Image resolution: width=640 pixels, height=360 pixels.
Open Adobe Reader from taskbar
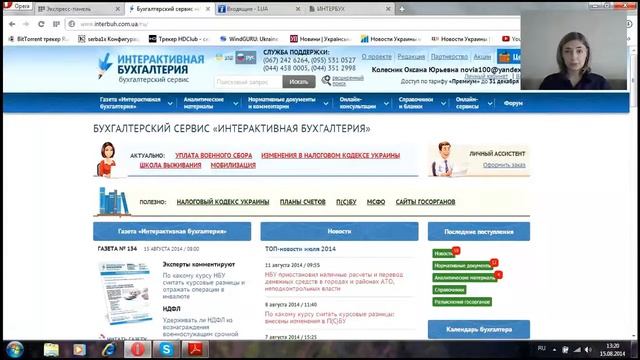click(195, 350)
